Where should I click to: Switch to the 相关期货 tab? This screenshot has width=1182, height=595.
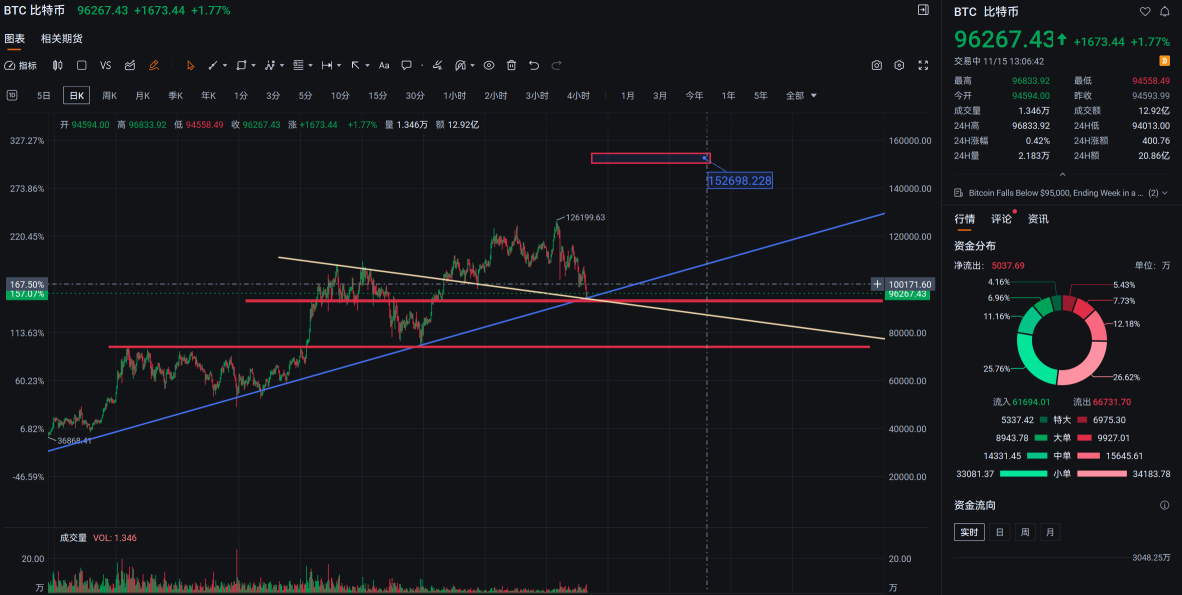pyautogui.click(x=62, y=39)
